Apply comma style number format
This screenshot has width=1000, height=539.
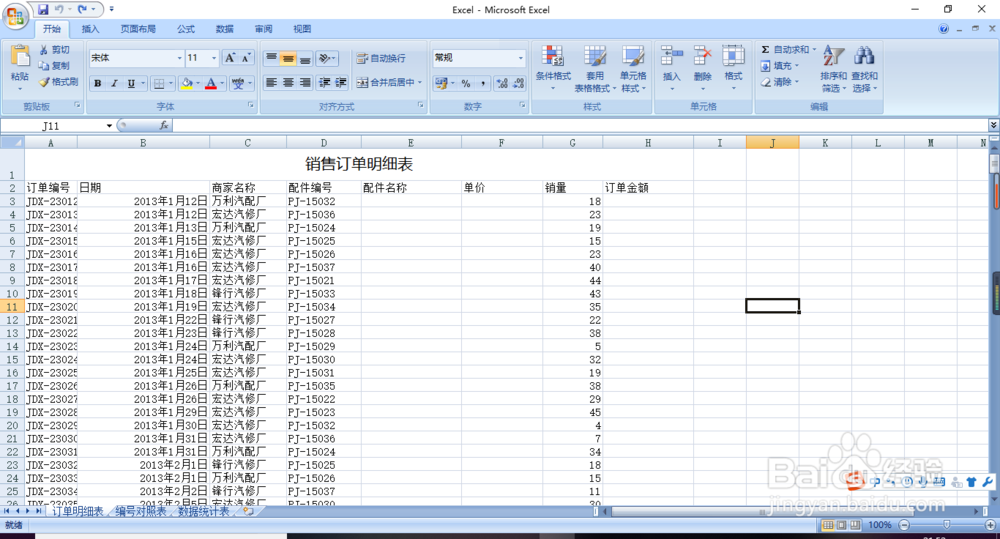tap(483, 84)
